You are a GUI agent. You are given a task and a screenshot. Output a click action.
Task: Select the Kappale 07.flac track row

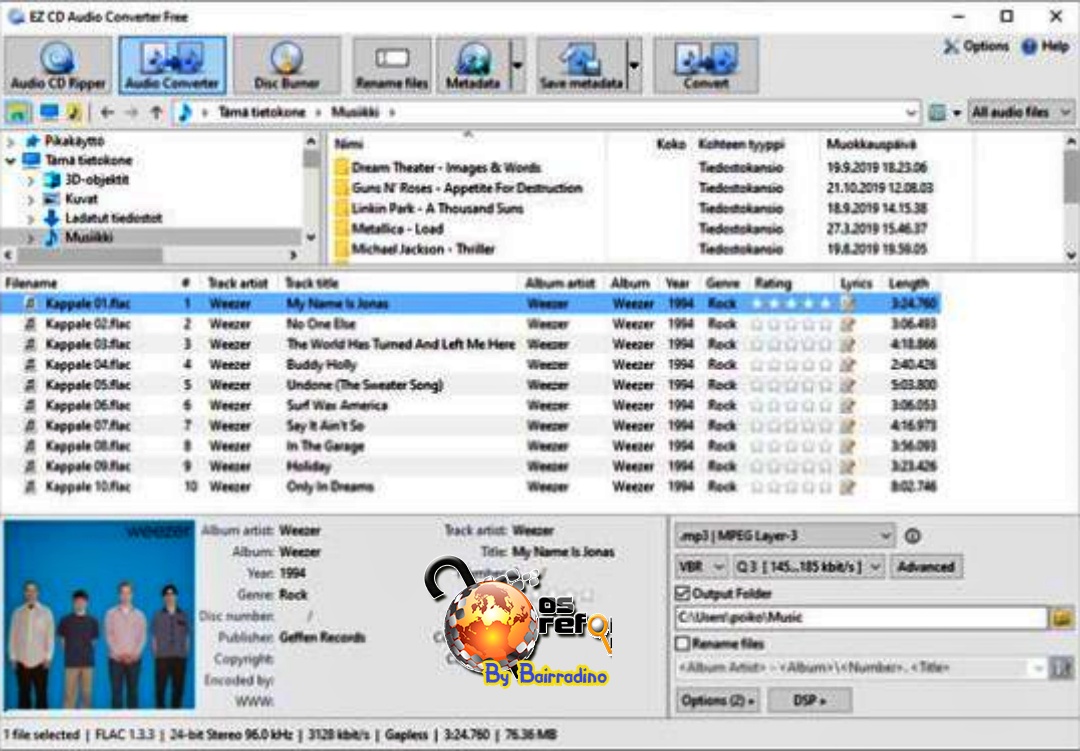click(471, 425)
